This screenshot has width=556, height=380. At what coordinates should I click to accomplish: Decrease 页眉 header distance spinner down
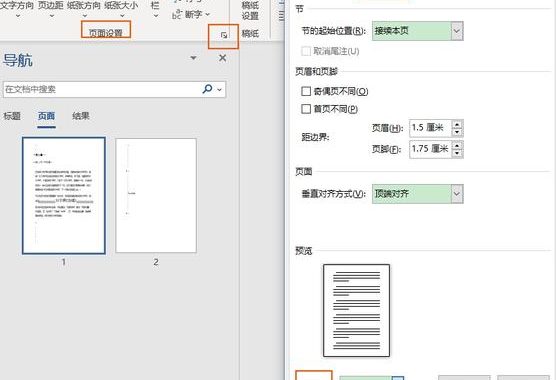(457, 132)
